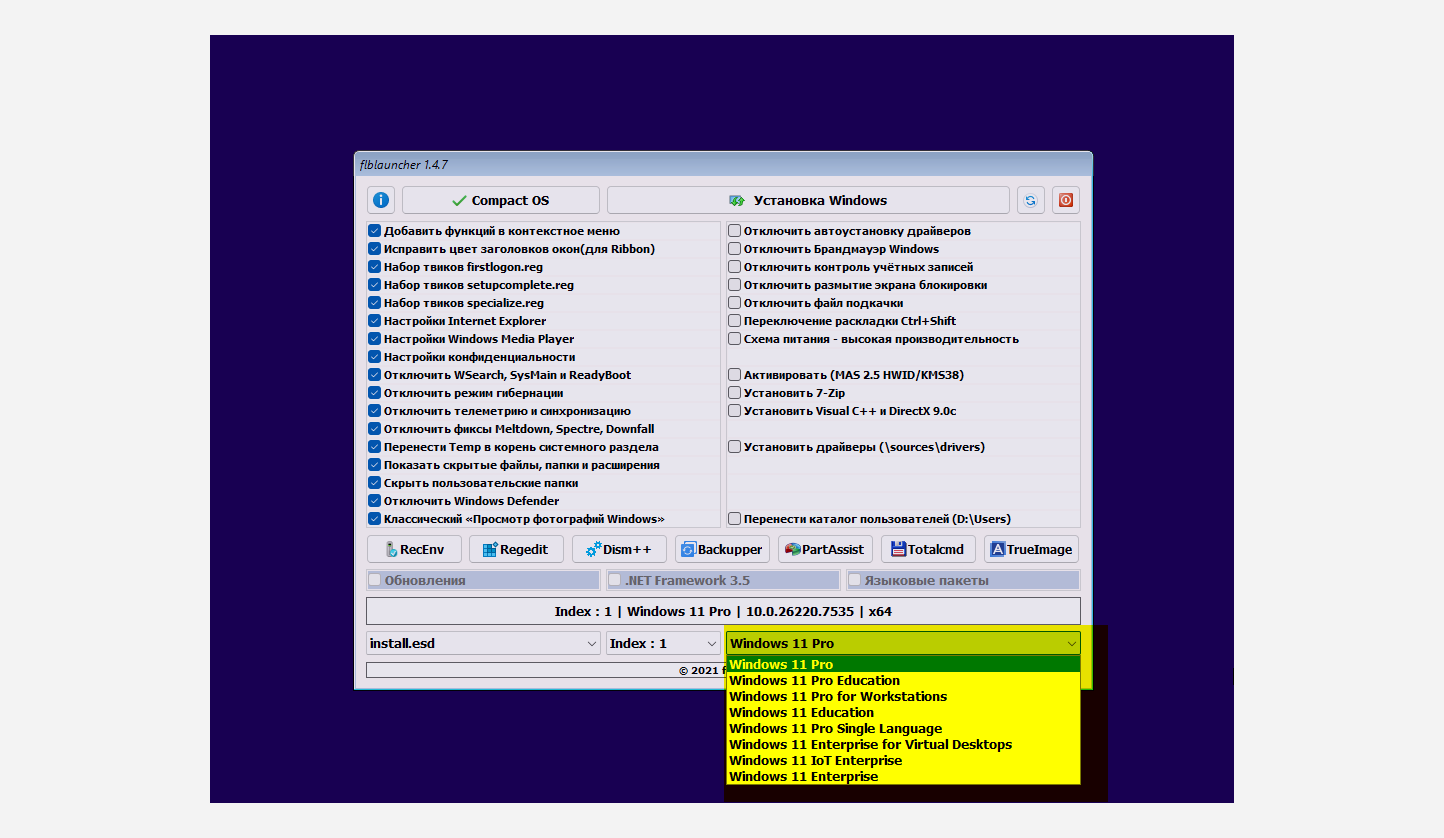Click the Compact OS button
Viewport: 1444px width, 838px height.
tap(501, 200)
